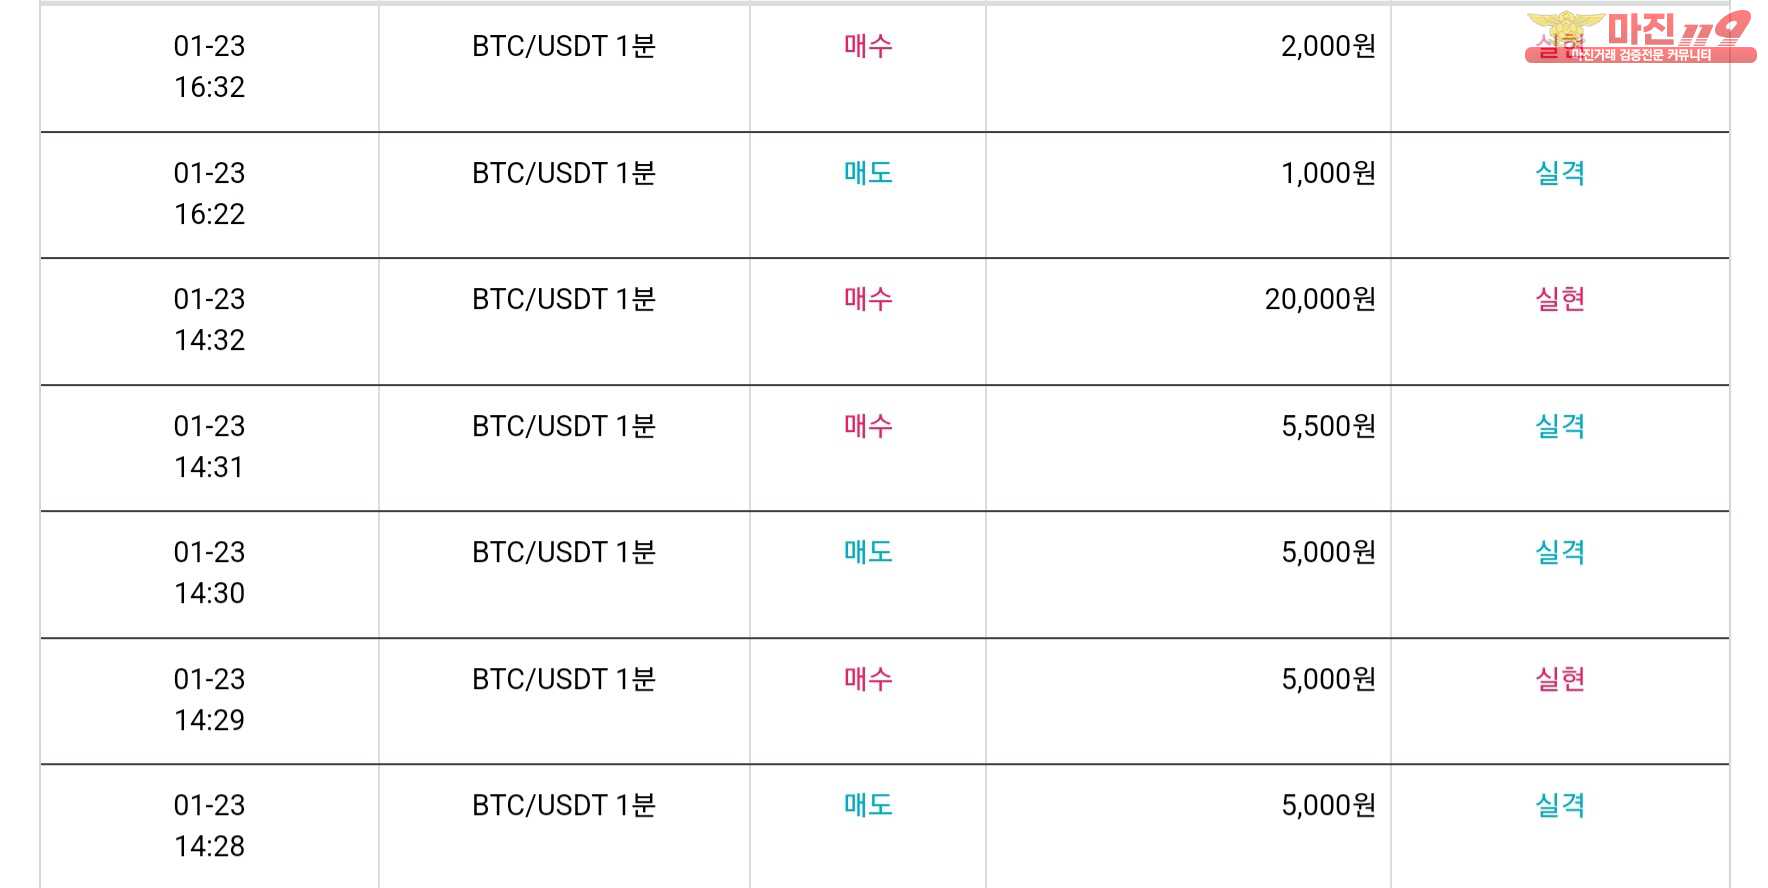Select the 5,500원 amount cell
Screen dimensions: 1768x888
1328,426
